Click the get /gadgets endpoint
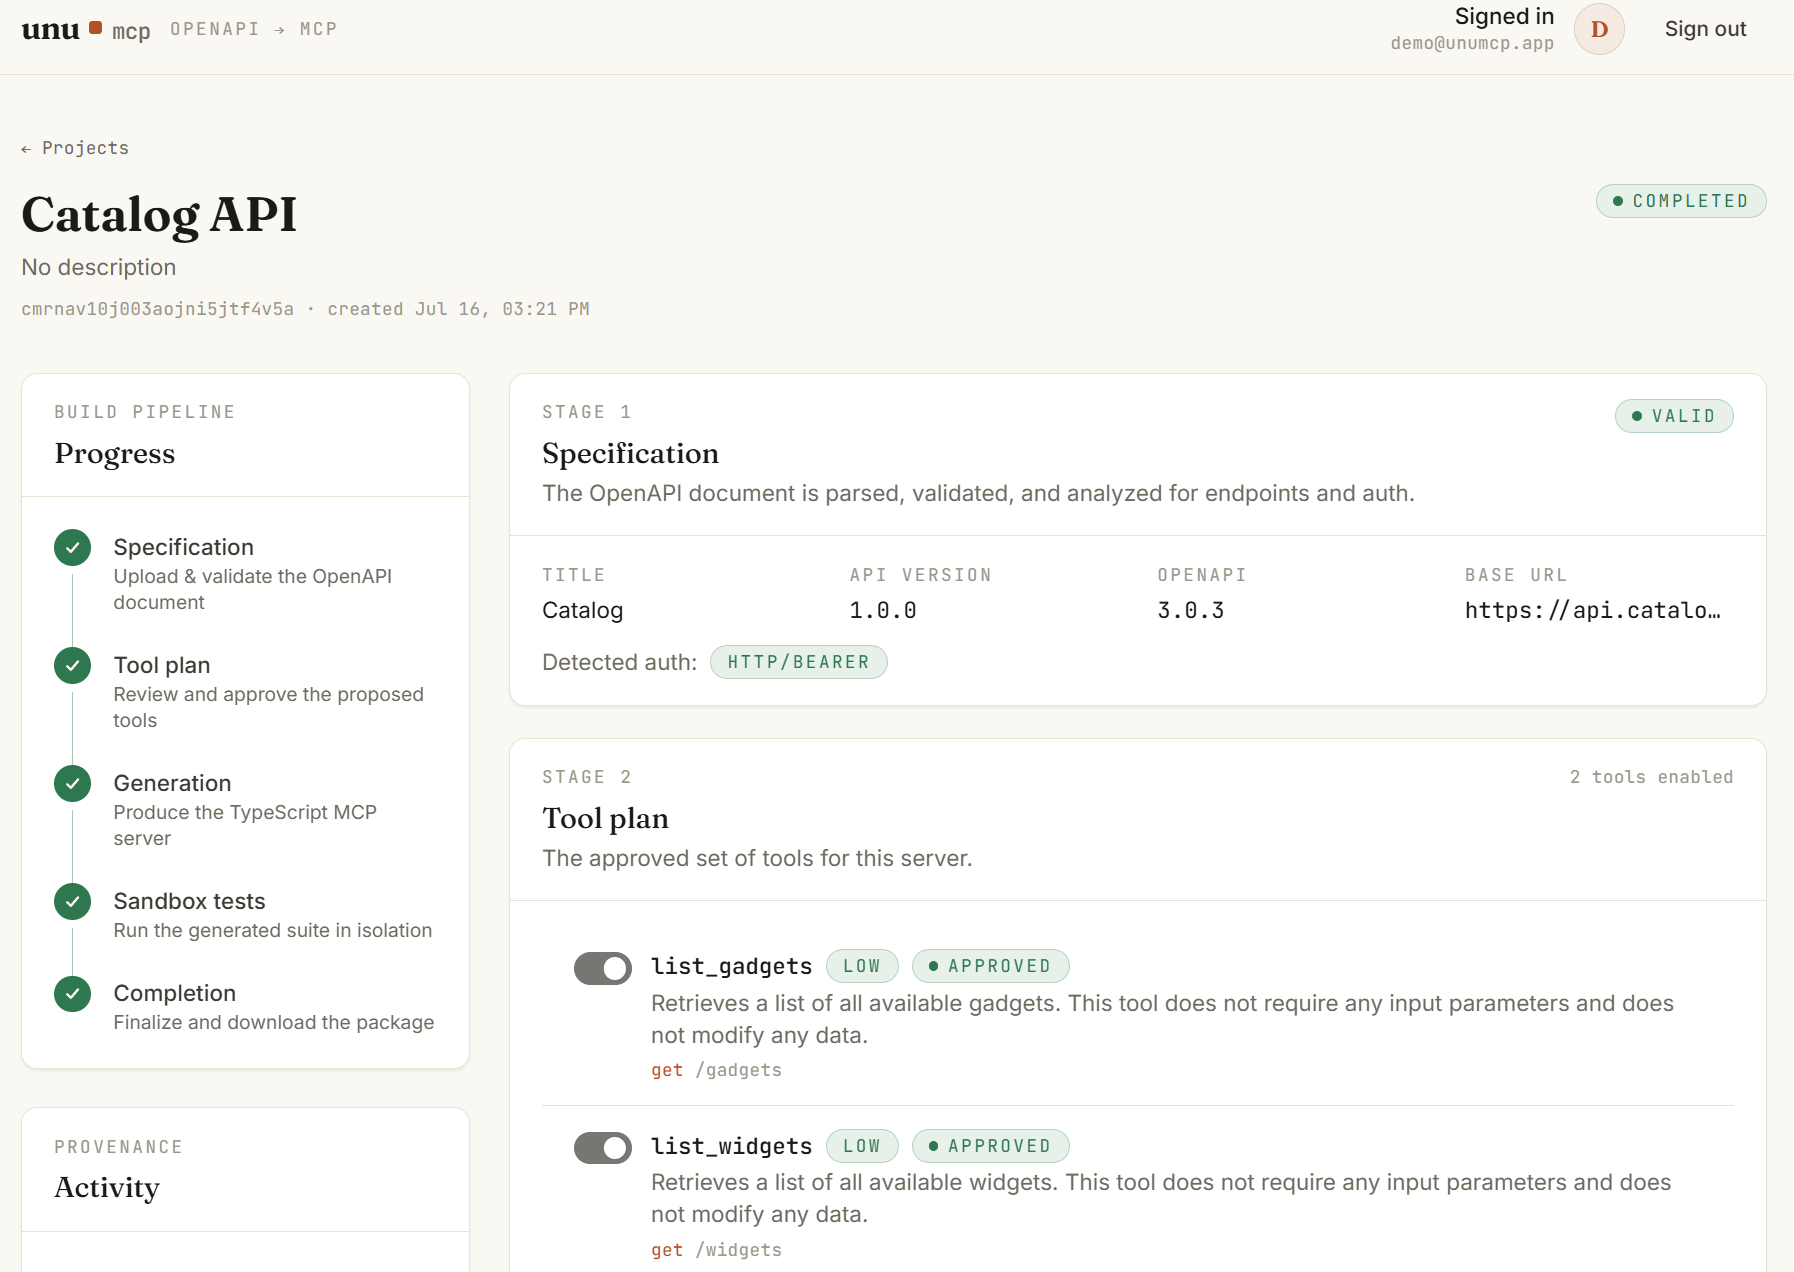Screen dimensions: 1794x1272 coord(716,1070)
